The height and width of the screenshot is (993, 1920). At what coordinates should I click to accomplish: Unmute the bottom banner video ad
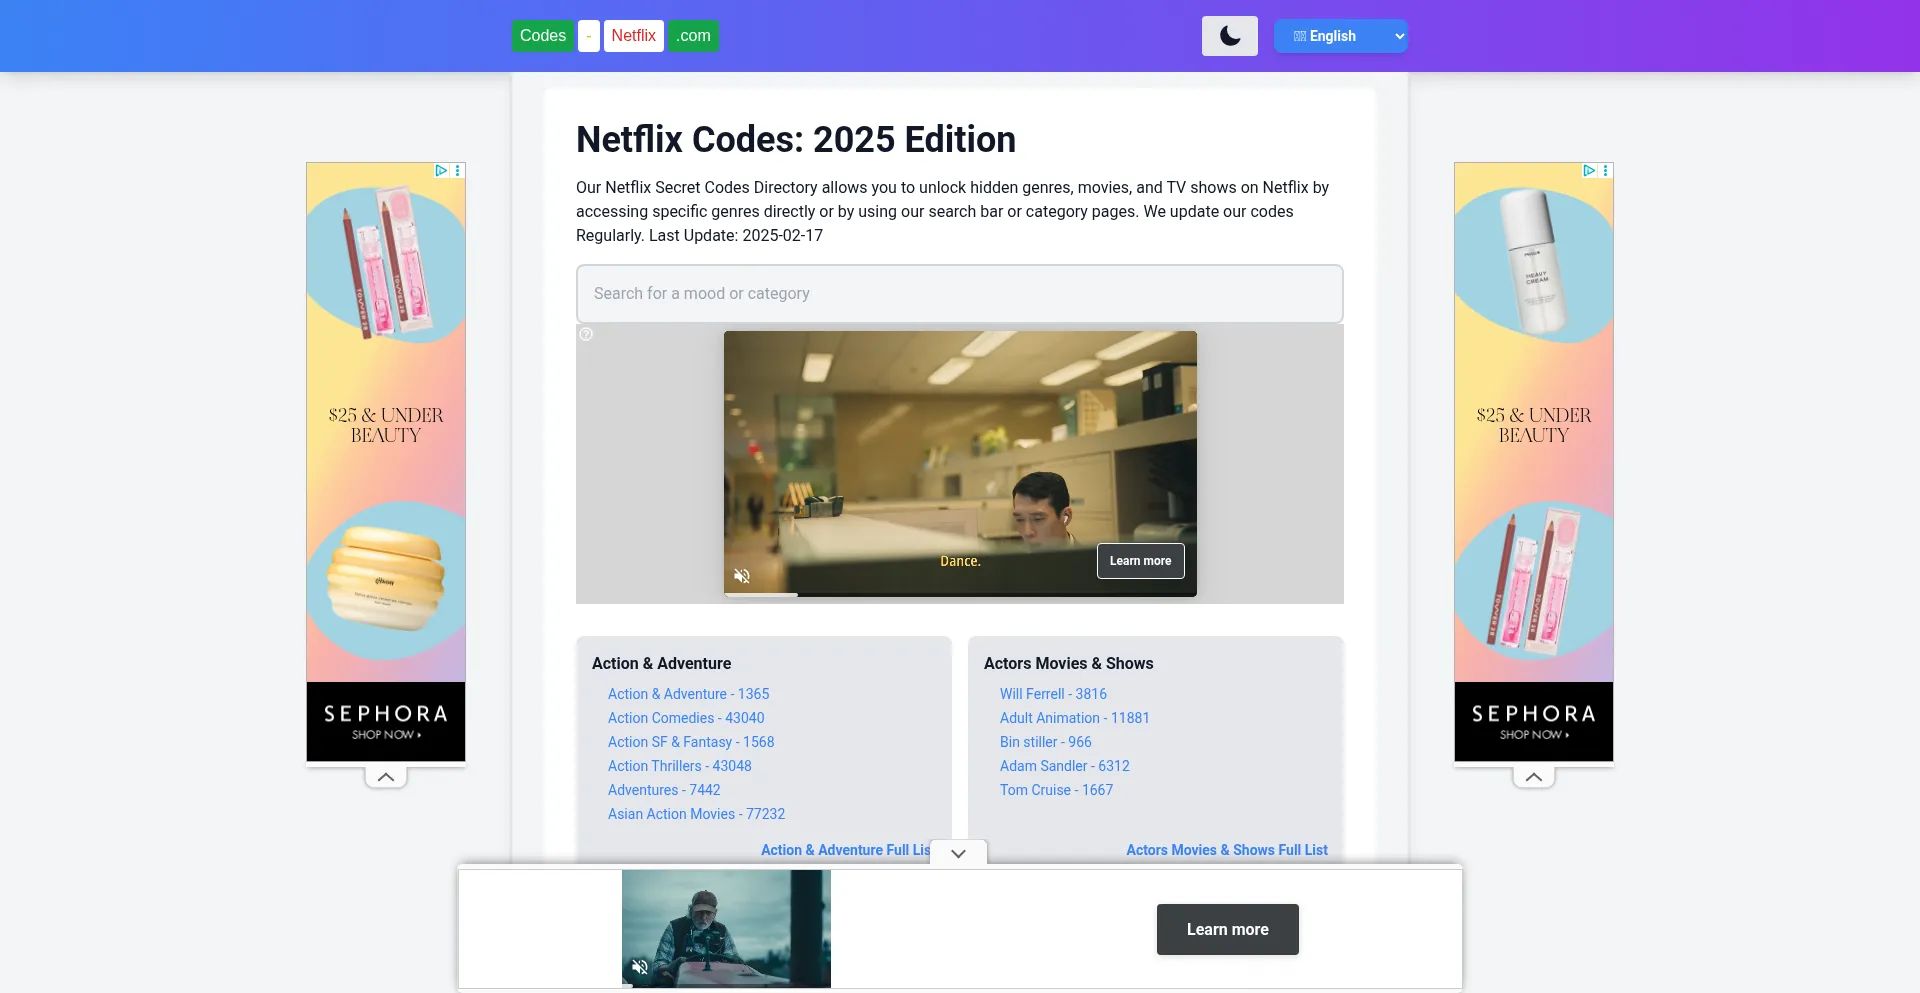coord(640,967)
